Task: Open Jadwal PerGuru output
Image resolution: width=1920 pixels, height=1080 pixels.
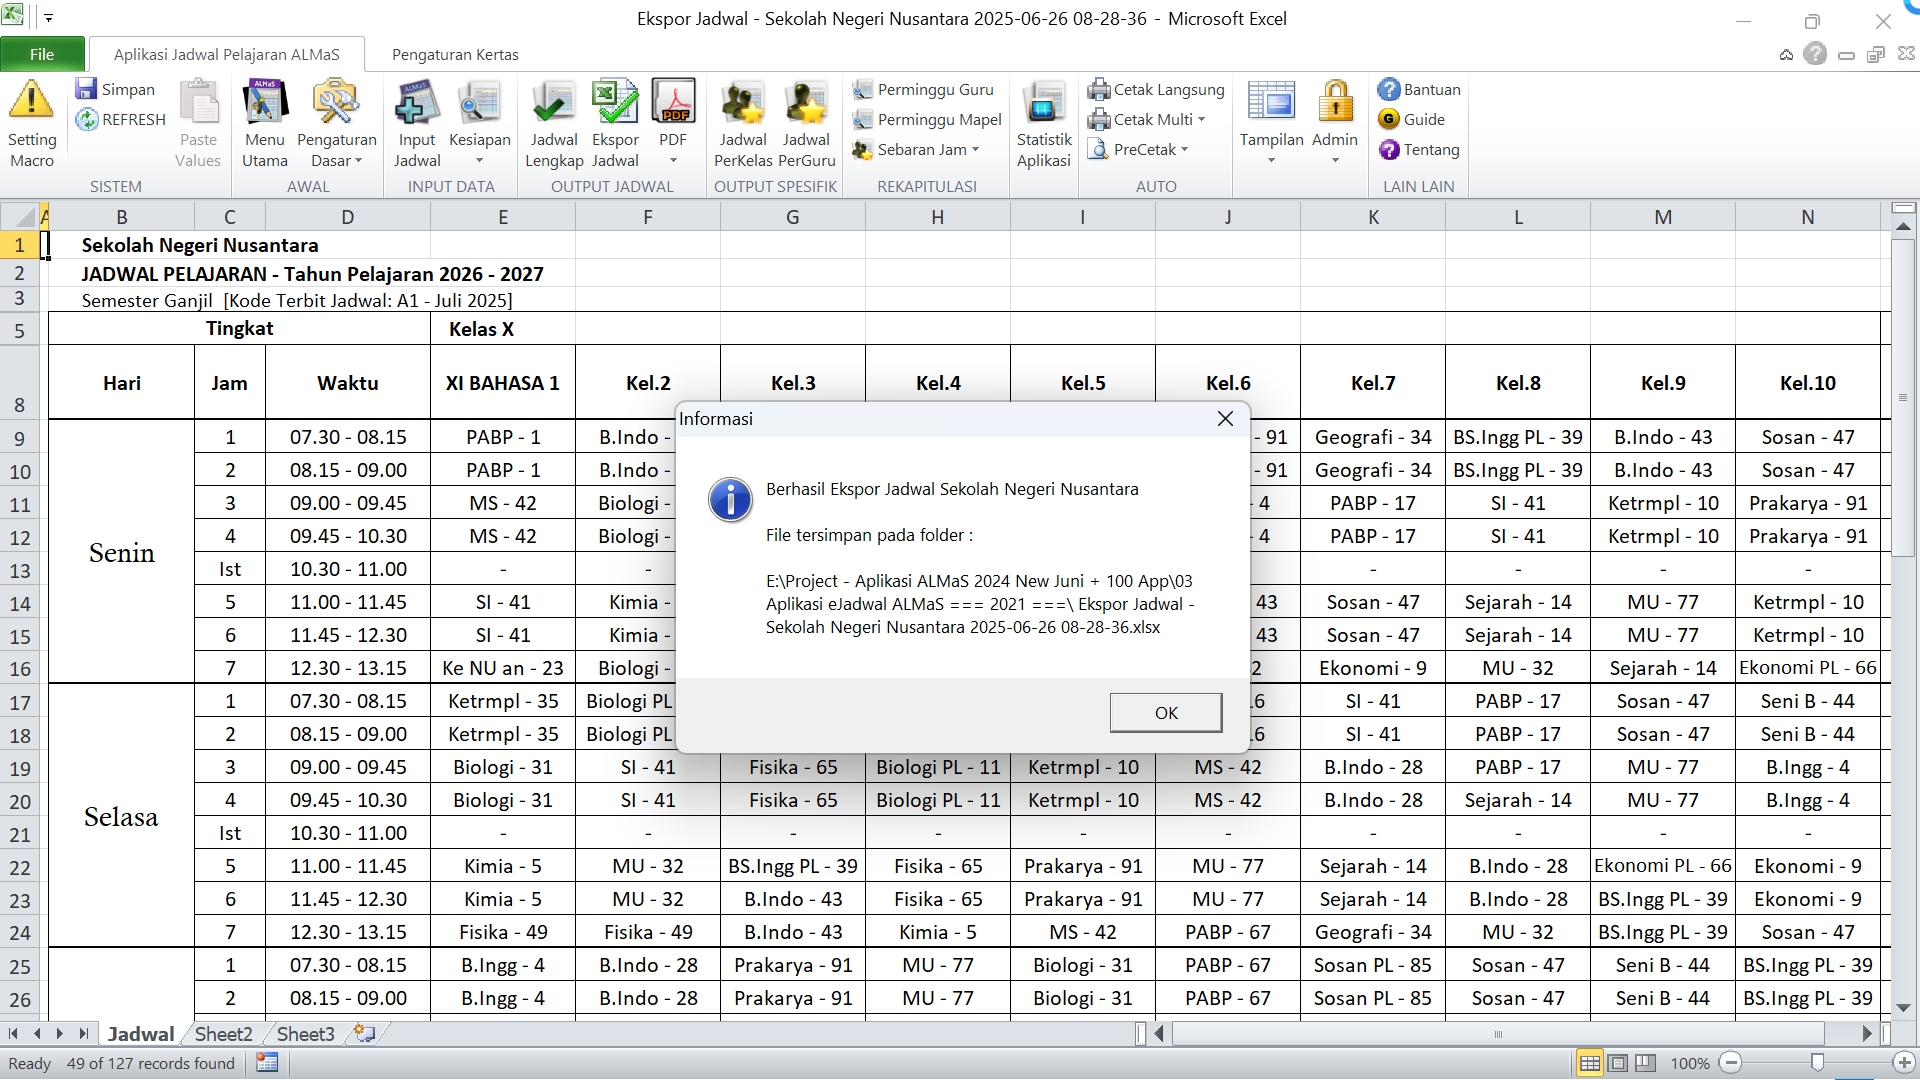Action: (x=806, y=104)
